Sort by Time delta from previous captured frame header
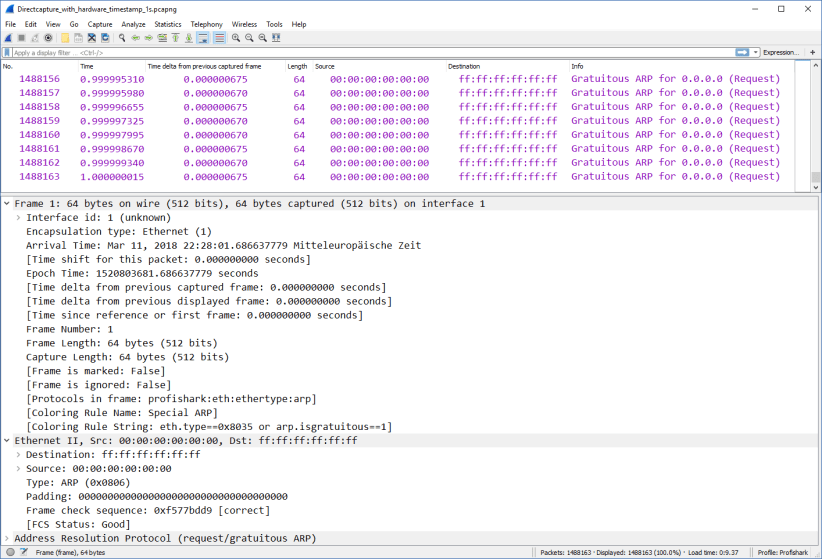The width and height of the screenshot is (822, 559). 215,66
